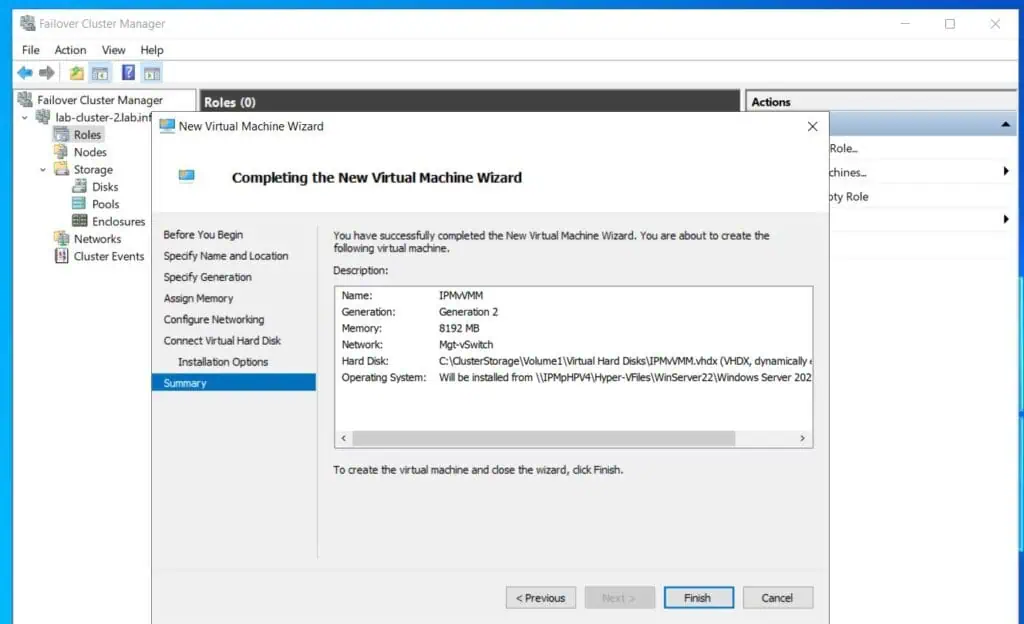Image resolution: width=1024 pixels, height=624 pixels.
Task: Click the Roles (0) pane header
Action: pos(470,102)
